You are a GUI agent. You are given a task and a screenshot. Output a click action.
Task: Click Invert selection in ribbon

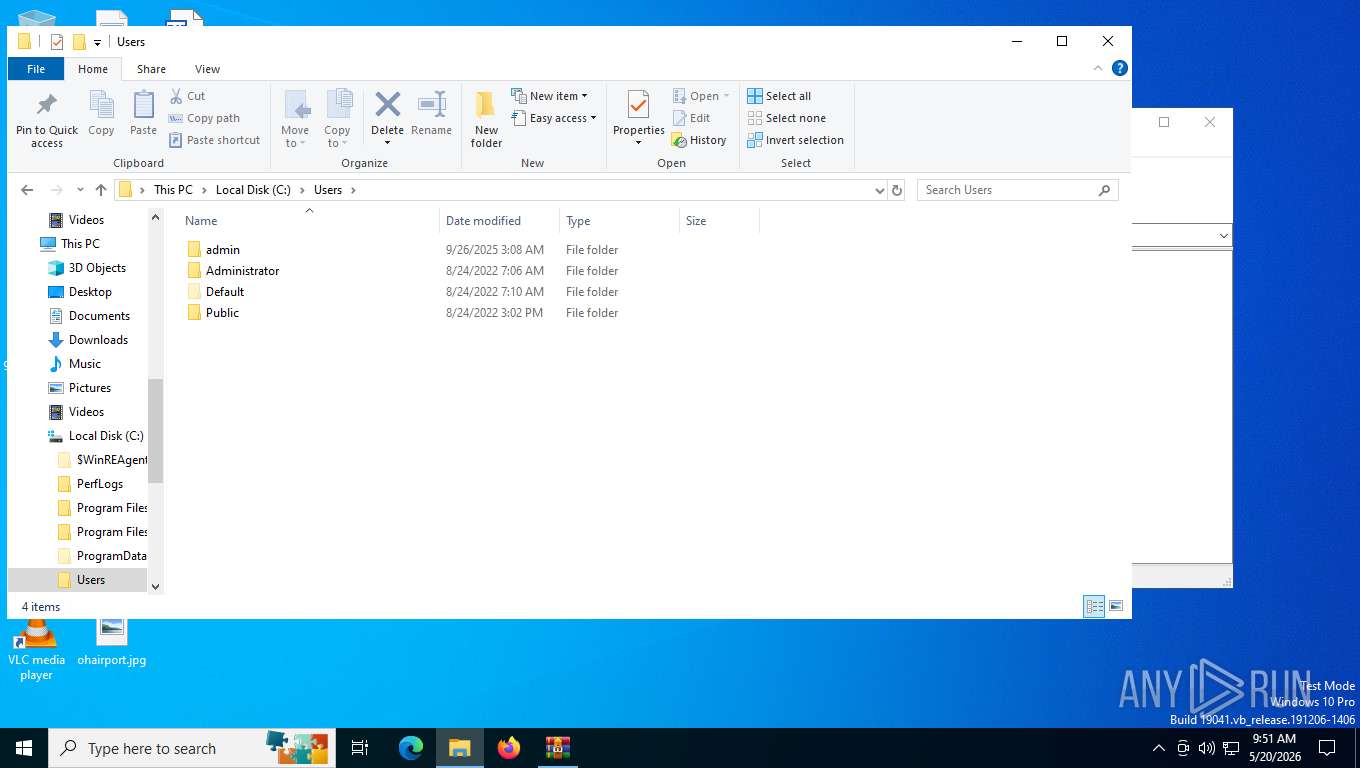tap(796, 140)
